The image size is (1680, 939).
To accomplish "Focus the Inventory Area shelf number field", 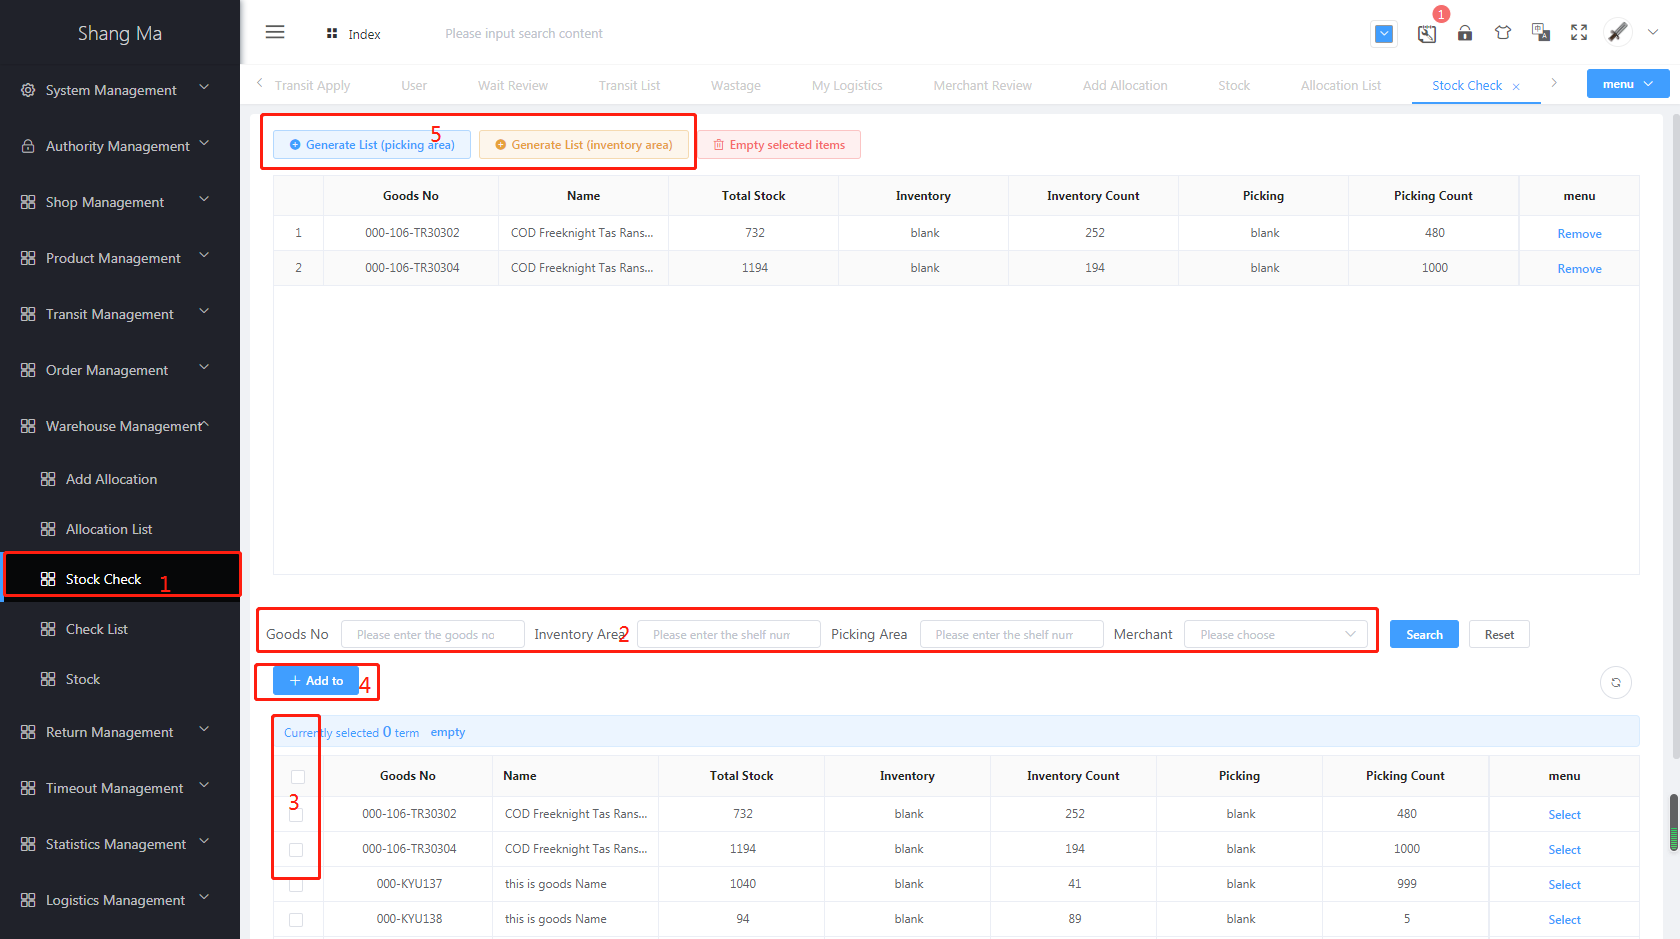I will pos(729,634).
